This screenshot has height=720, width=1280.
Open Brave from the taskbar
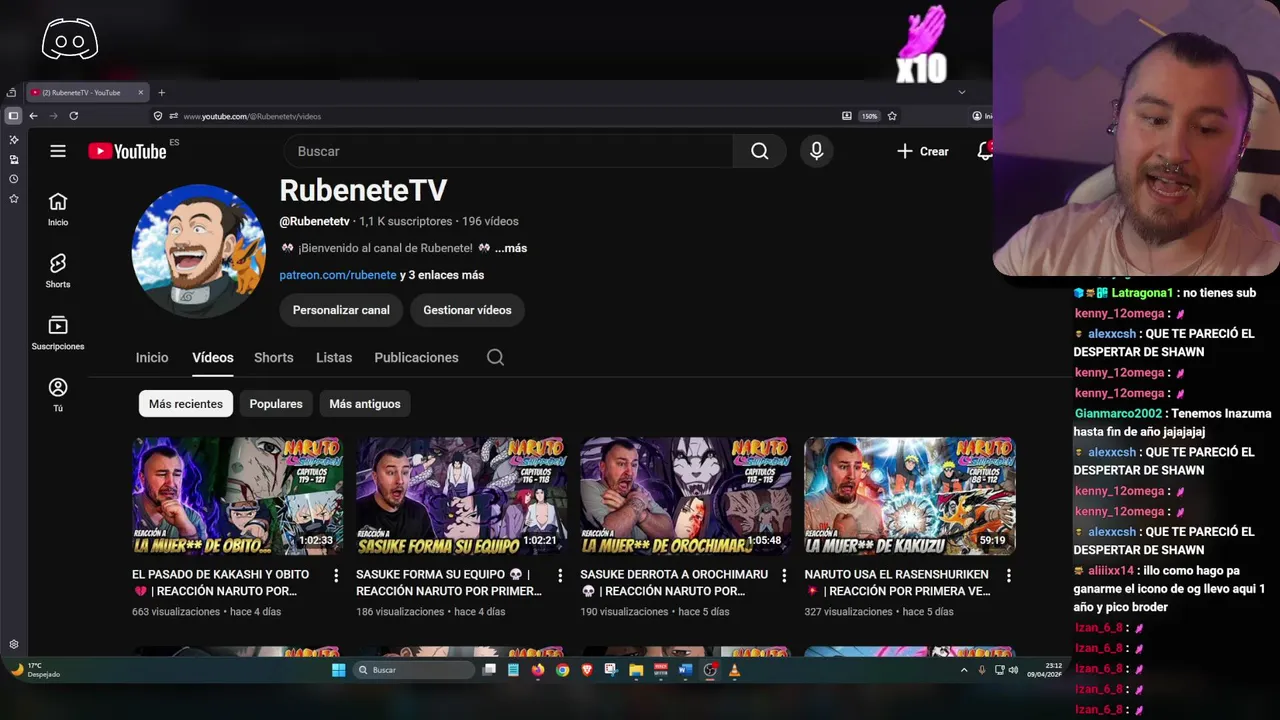[x=587, y=670]
